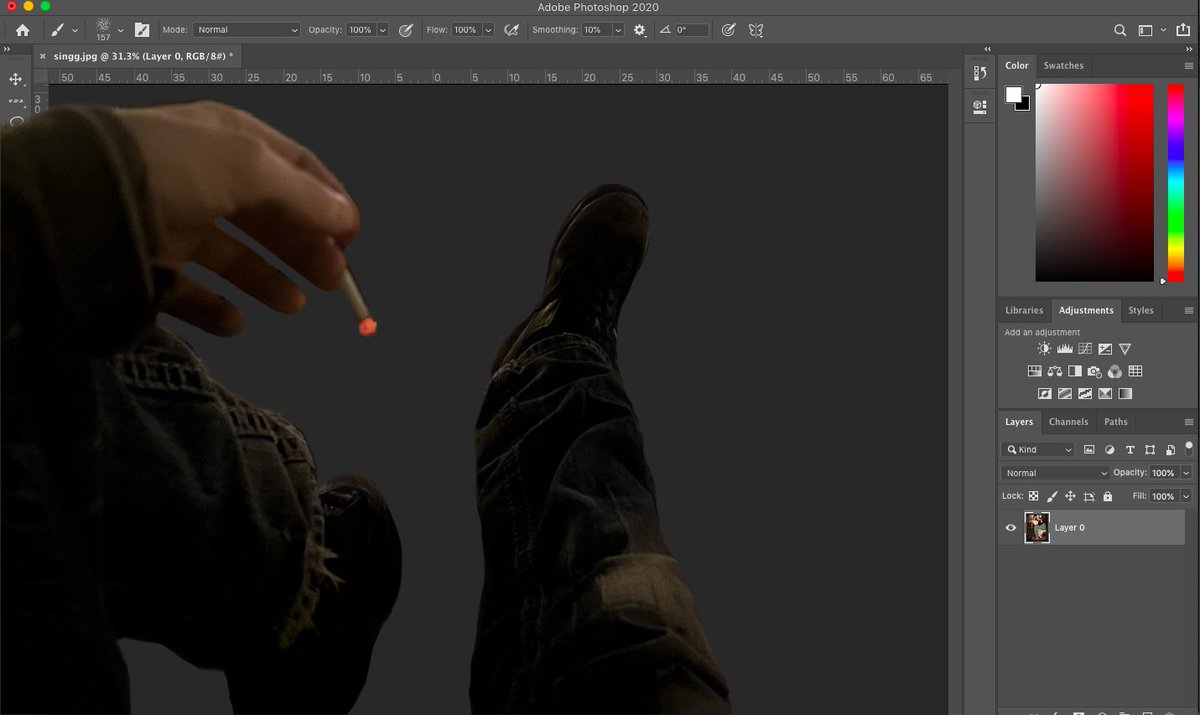Add a Brightness/Contrast adjustment
This screenshot has height=715, width=1200.
1044,349
